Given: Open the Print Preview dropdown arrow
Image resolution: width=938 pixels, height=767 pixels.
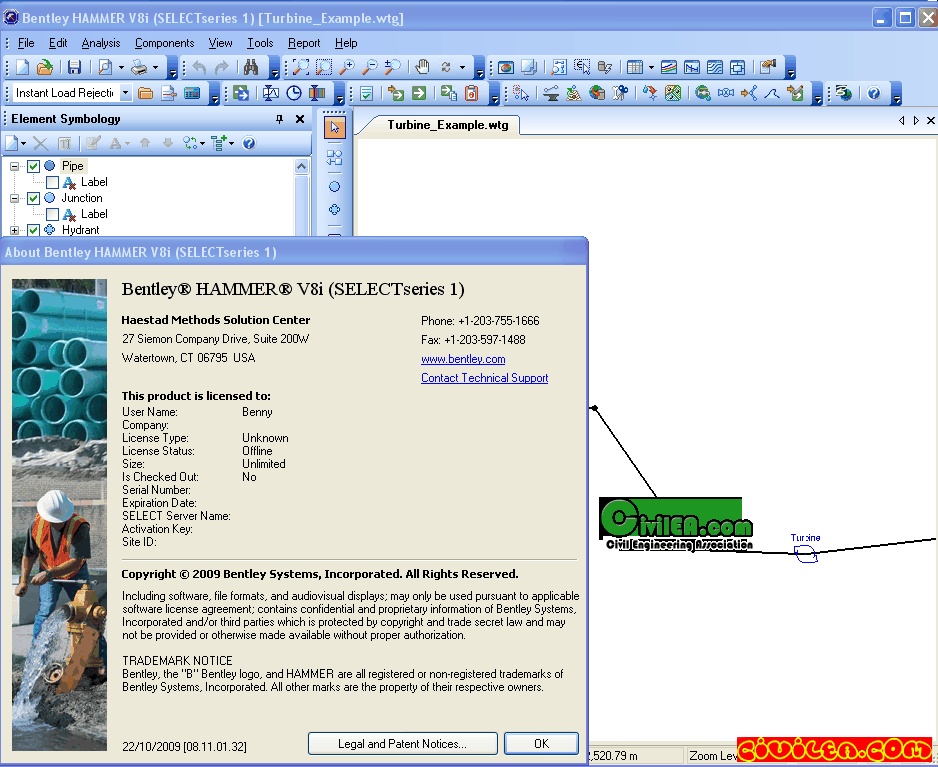Looking at the screenshot, I should click(x=121, y=67).
